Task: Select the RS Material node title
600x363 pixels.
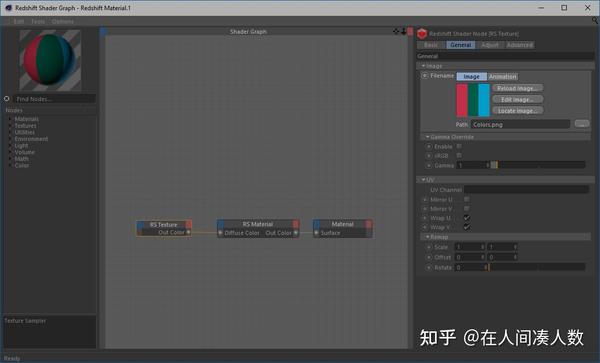Action: (258, 224)
